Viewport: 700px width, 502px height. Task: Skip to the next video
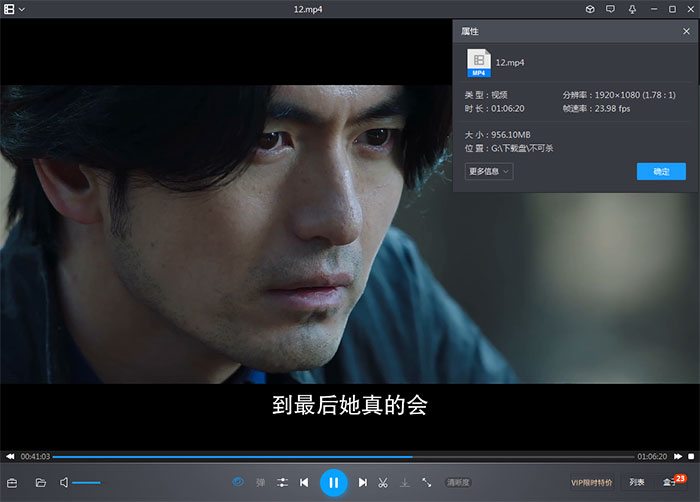tap(363, 482)
